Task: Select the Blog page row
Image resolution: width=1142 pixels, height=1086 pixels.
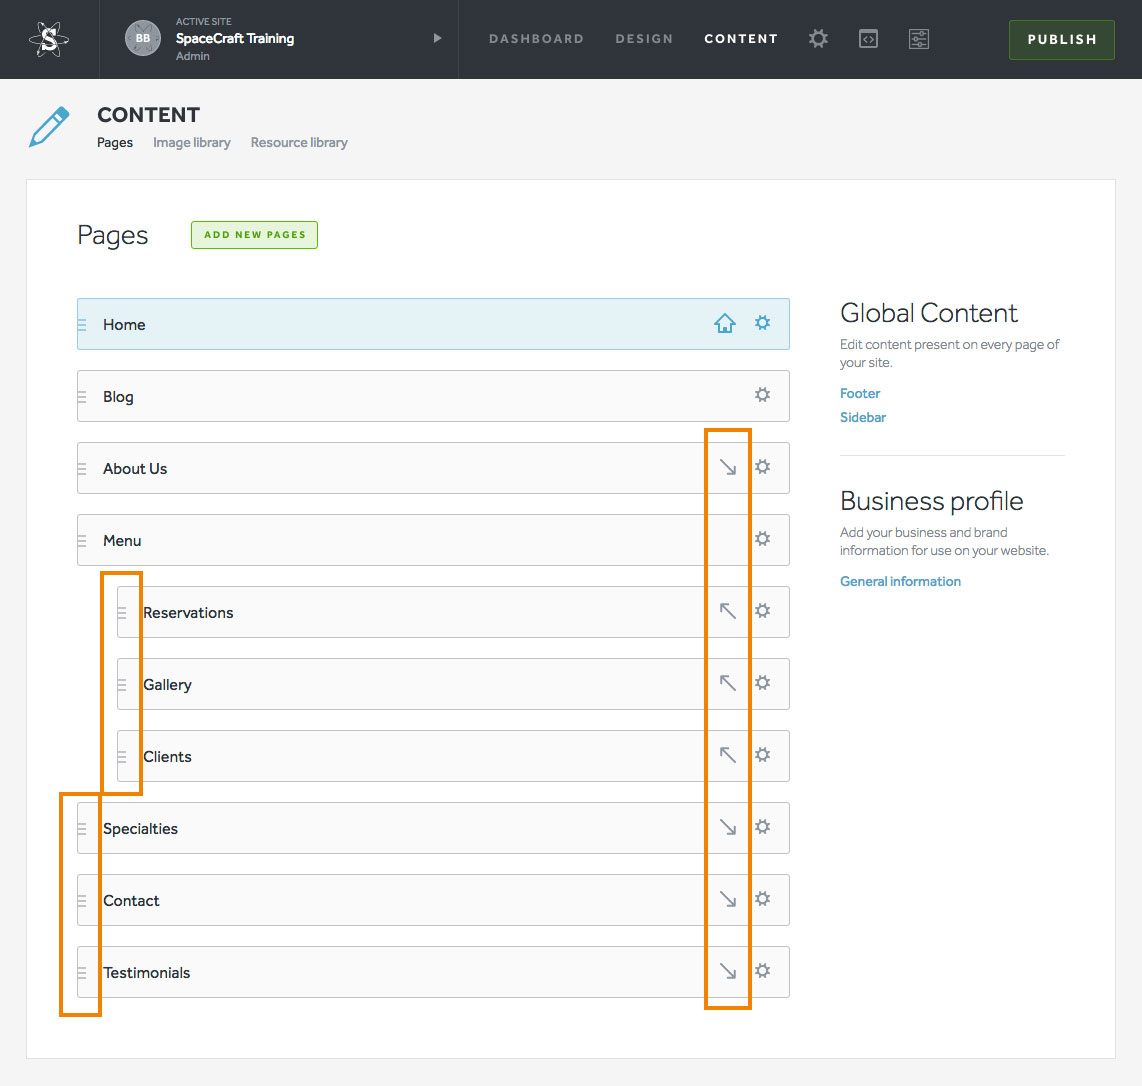Action: (433, 396)
